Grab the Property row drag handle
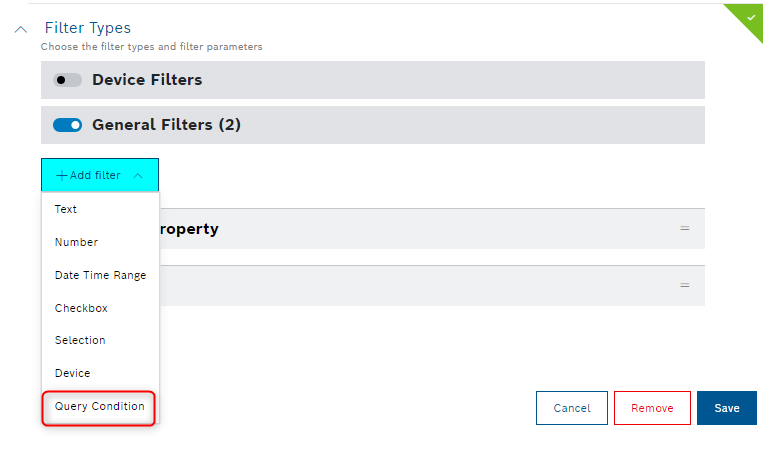The width and height of the screenshot is (778, 475). pyautogui.click(x=685, y=229)
